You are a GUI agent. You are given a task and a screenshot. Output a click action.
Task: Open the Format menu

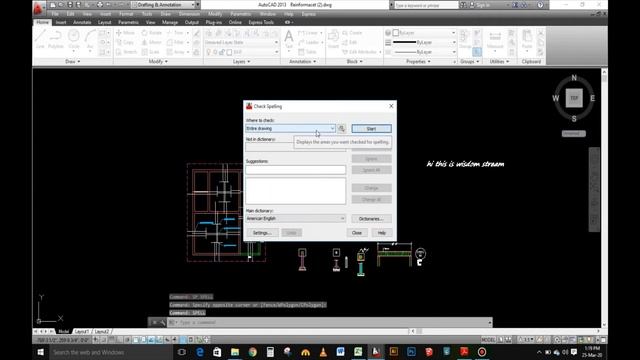tap(126, 14)
